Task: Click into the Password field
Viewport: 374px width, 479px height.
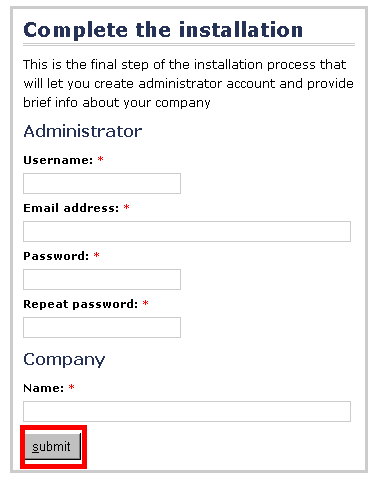Action: (102, 279)
